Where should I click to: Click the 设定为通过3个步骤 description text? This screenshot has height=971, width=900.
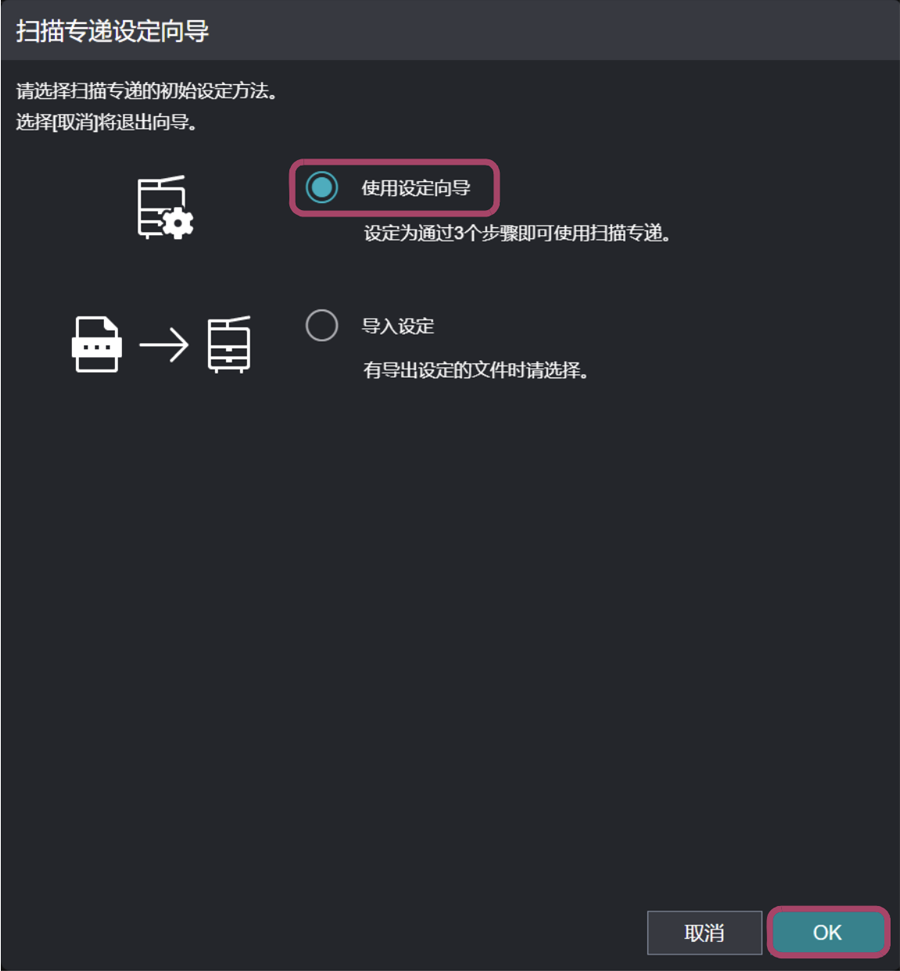(517, 233)
